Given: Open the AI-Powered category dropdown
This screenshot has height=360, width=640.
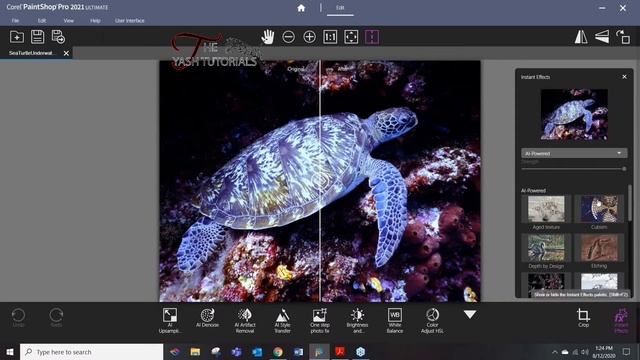Looking at the screenshot, I should 574,153.
